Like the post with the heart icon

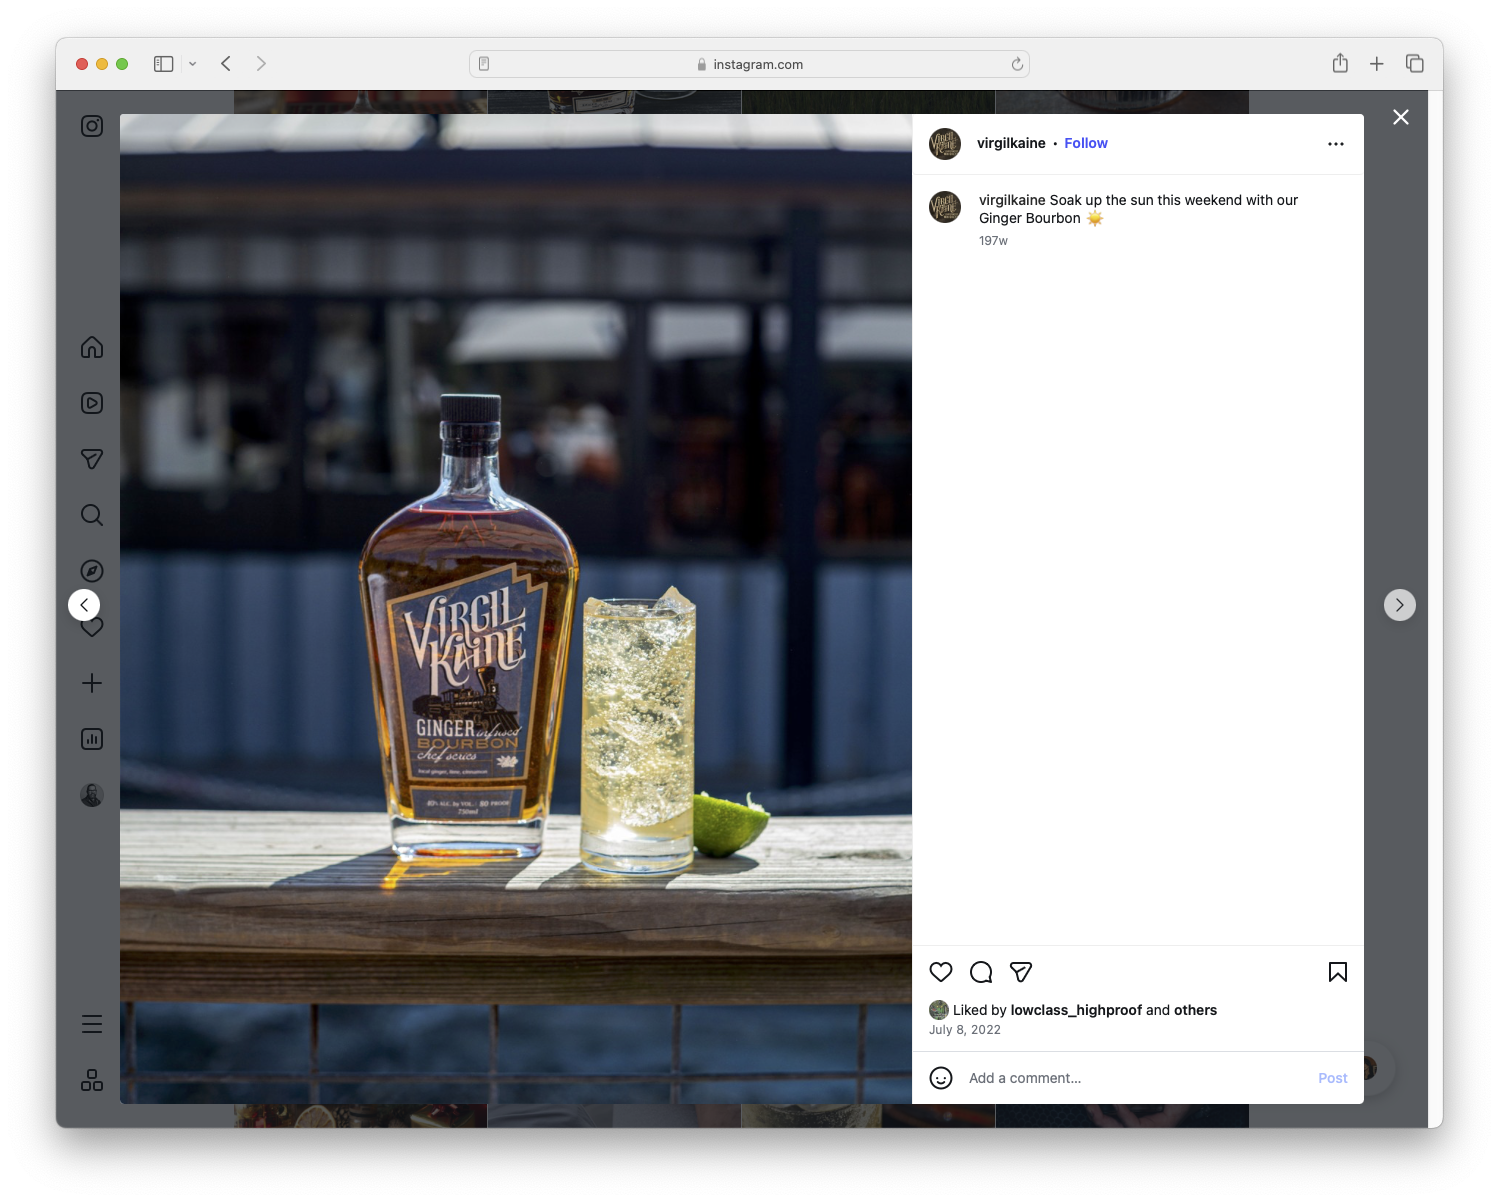pos(940,971)
